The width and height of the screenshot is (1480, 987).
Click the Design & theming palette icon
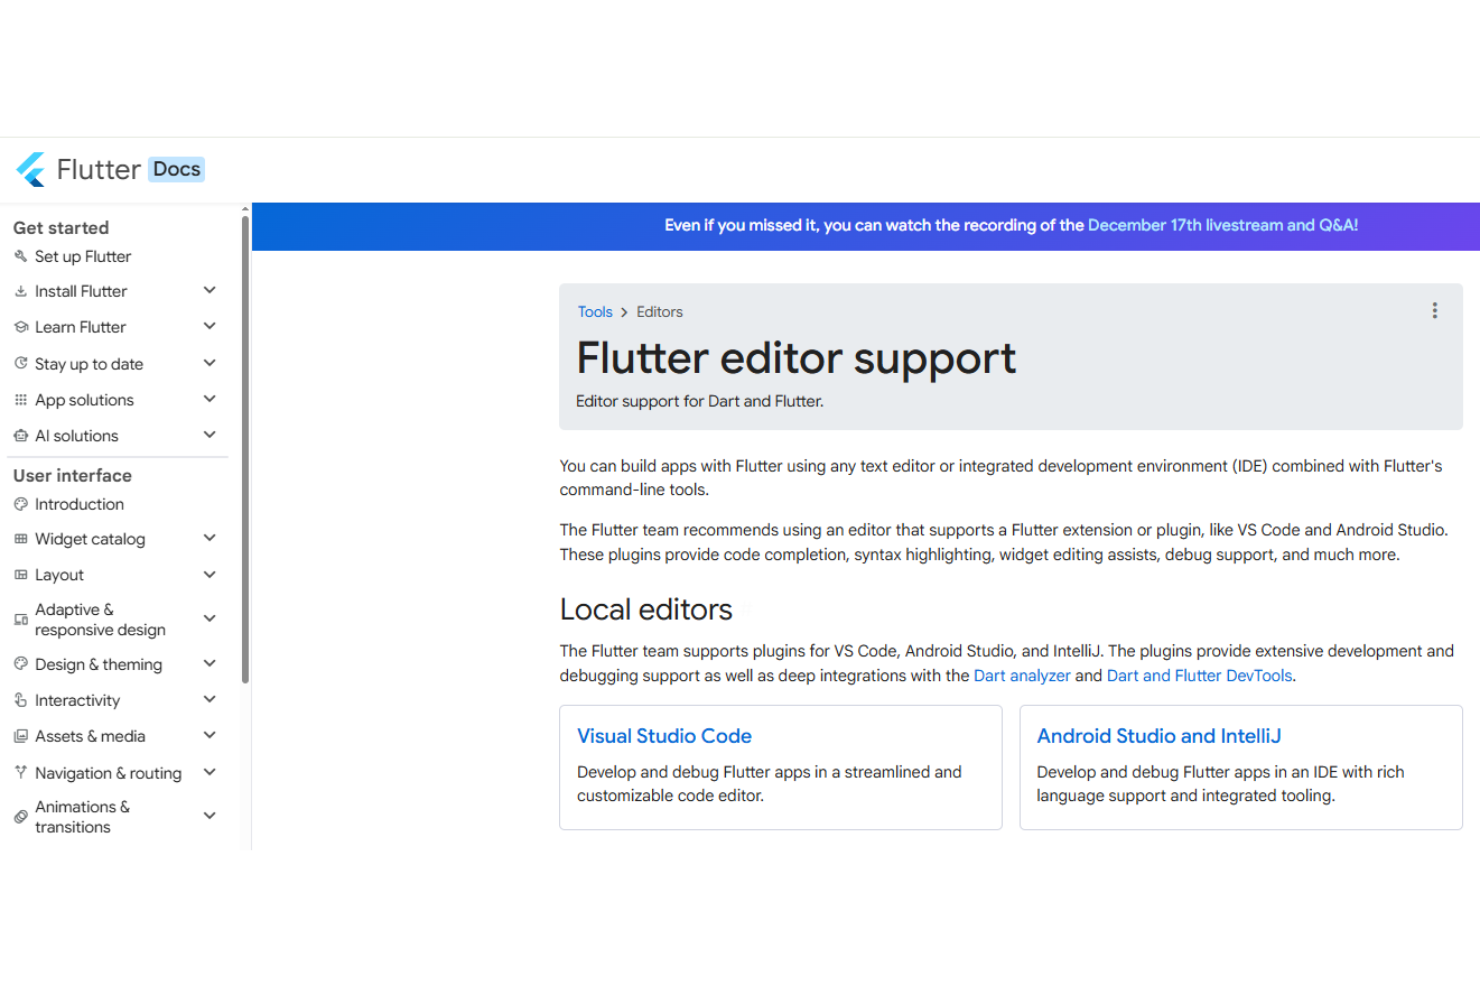pyautogui.click(x=20, y=664)
